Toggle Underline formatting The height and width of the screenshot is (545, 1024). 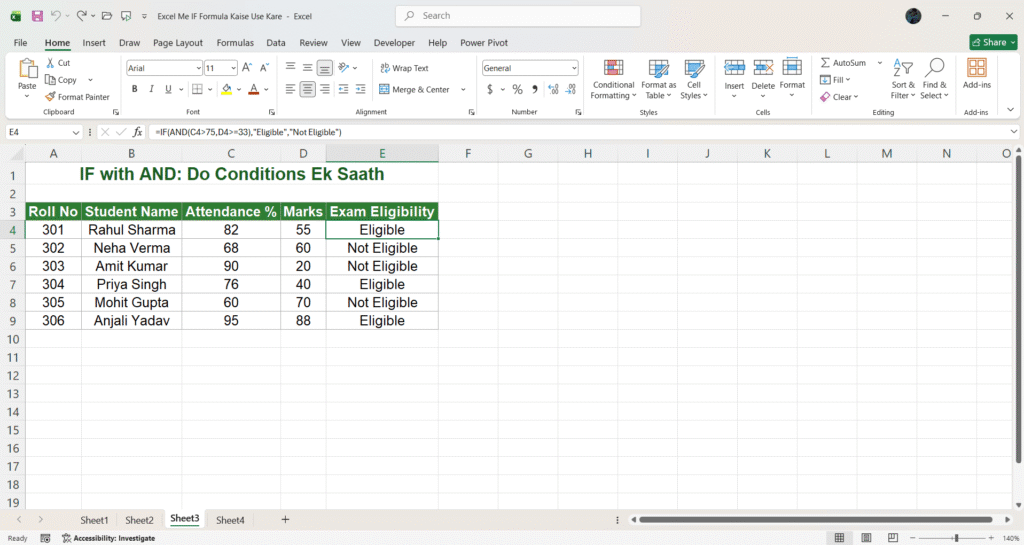tap(168, 89)
